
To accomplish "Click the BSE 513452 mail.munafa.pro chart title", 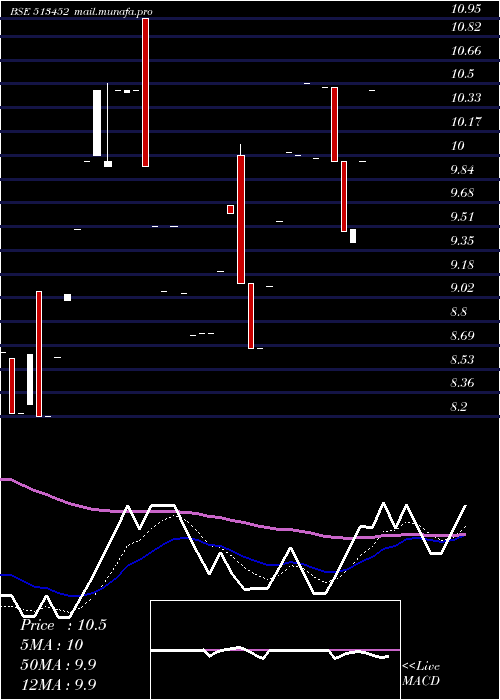I will point(82,12).
